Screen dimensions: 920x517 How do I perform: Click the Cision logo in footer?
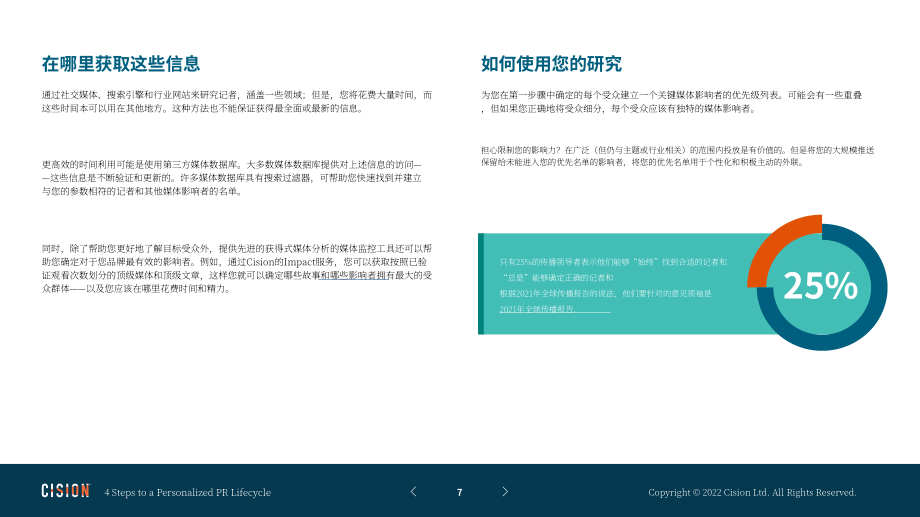click(66, 491)
